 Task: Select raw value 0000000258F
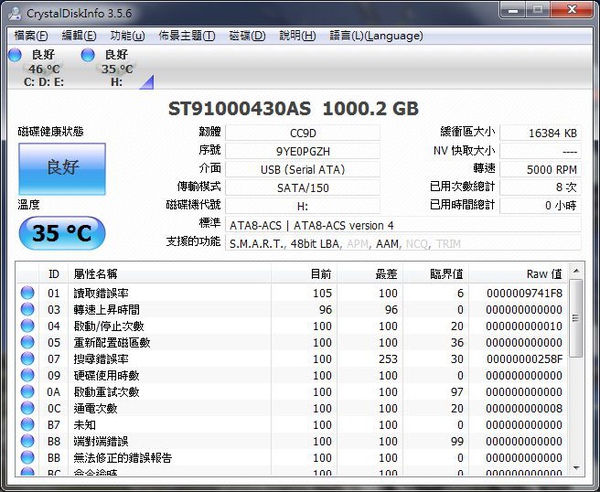tap(524, 359)
